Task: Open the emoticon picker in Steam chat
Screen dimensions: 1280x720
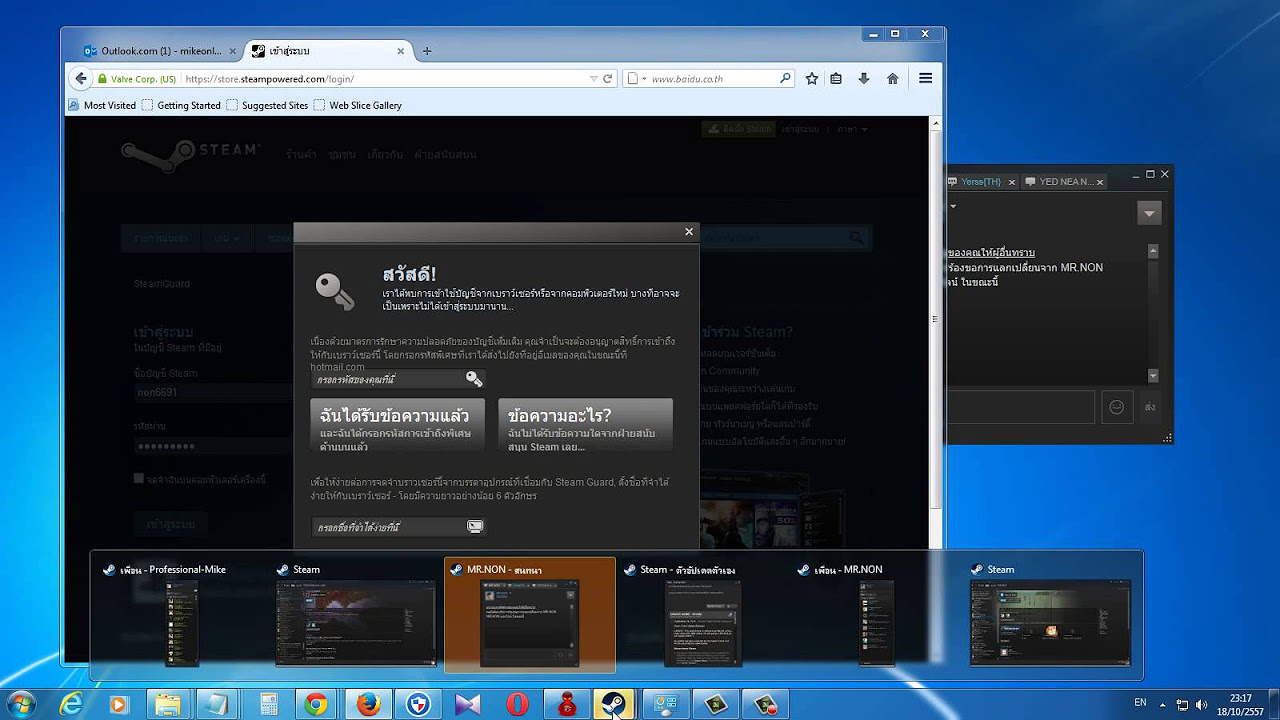Action: [1116, 407]
